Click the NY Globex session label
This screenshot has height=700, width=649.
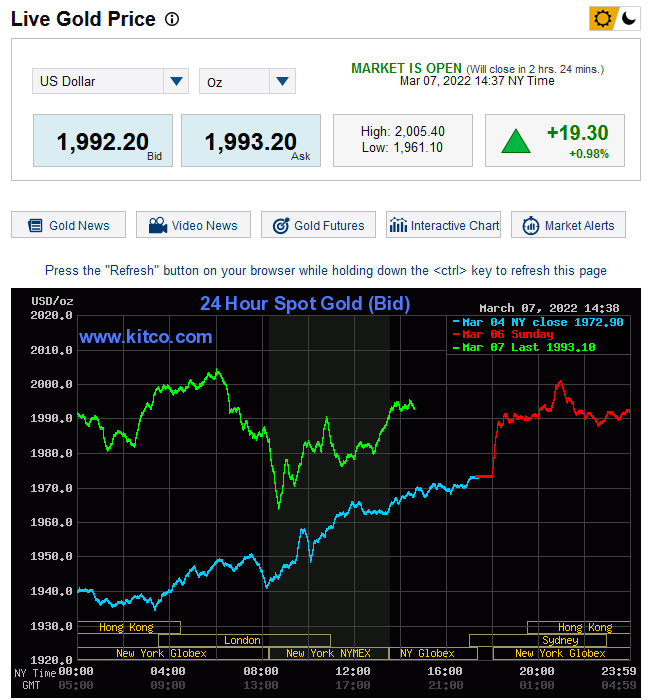click(427, 653)
